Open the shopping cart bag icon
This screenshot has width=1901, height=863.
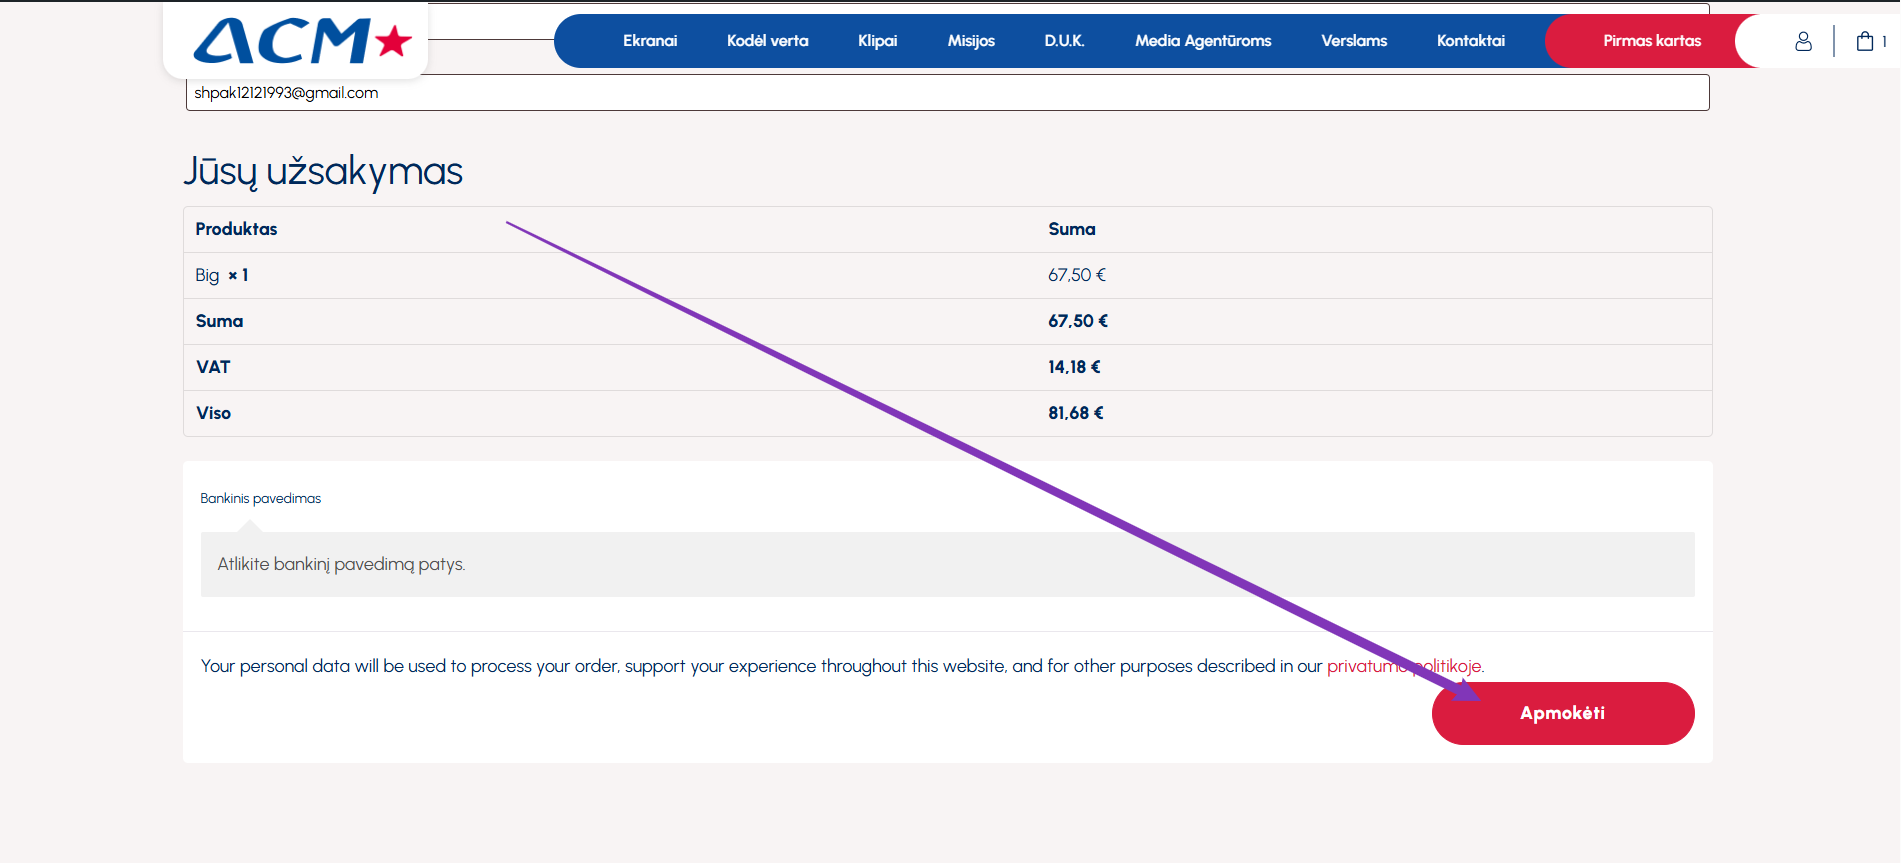[1865, 41]
